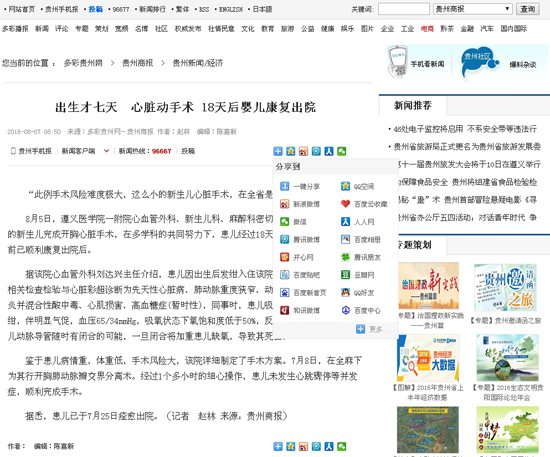Click the 关键词 search input field

[404, 9]
